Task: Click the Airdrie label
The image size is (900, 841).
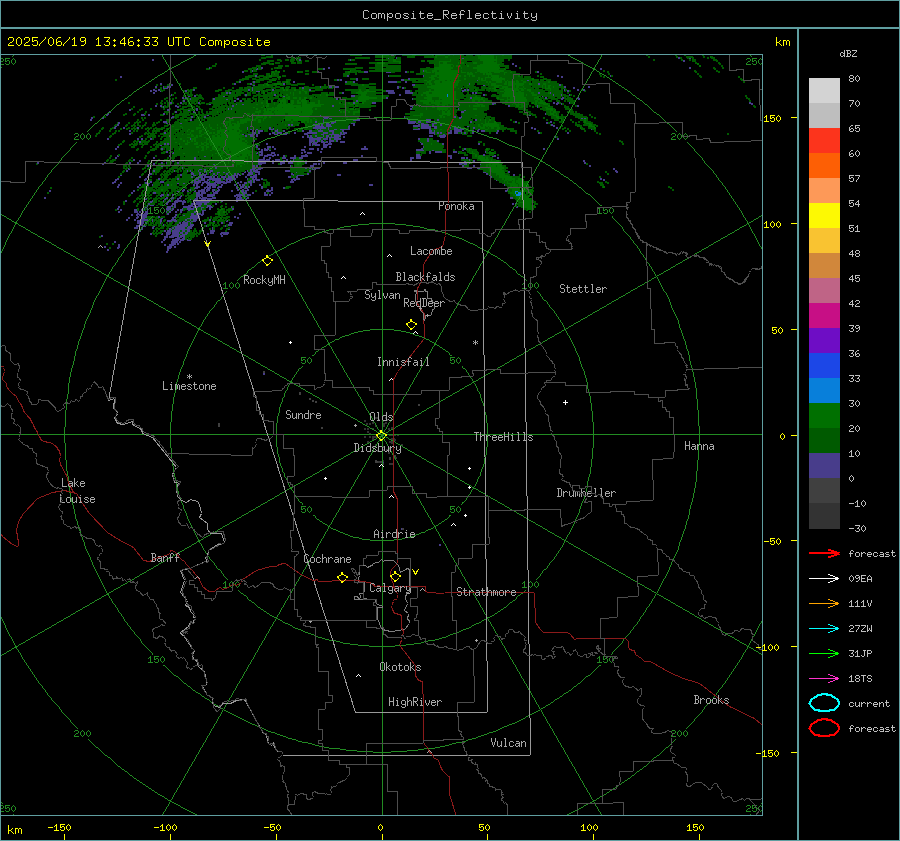Action: pos(394,534)
